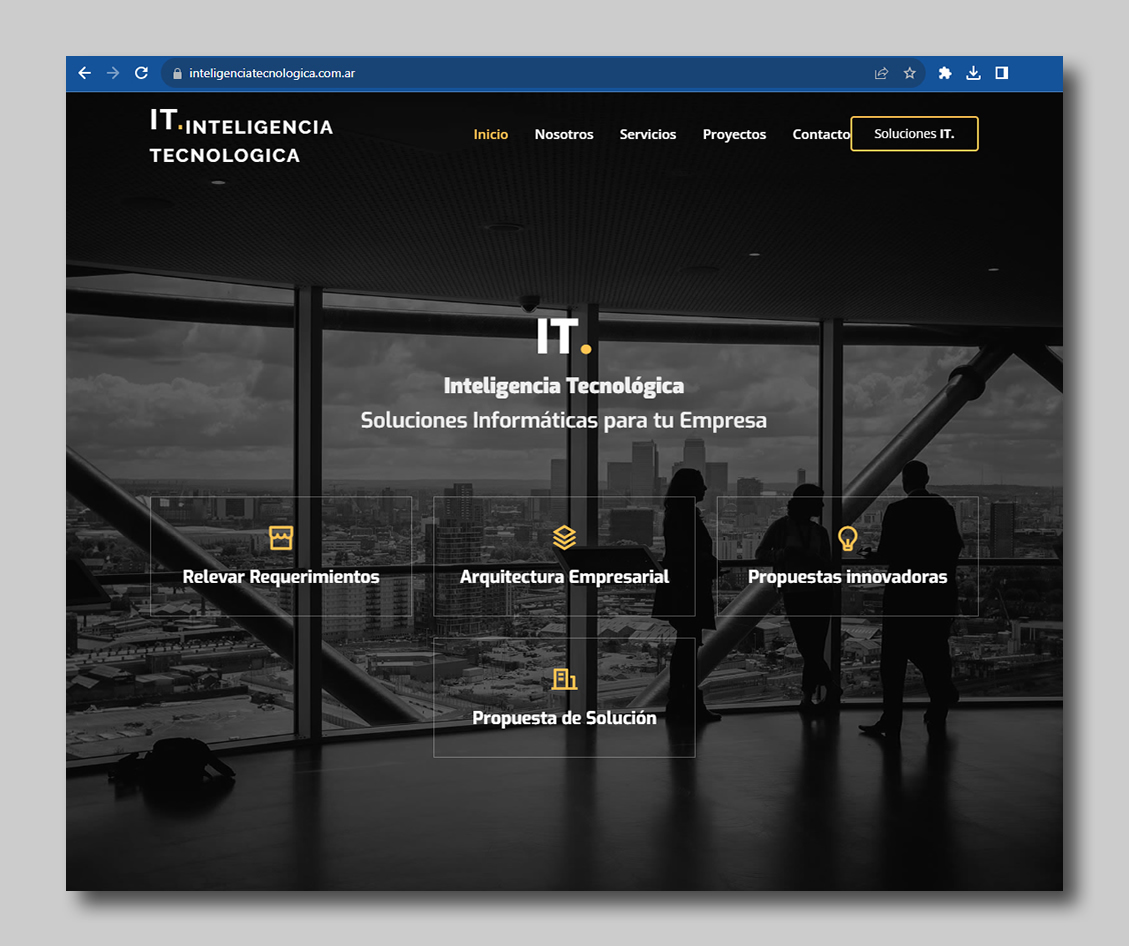Click the share page icon

881,73
